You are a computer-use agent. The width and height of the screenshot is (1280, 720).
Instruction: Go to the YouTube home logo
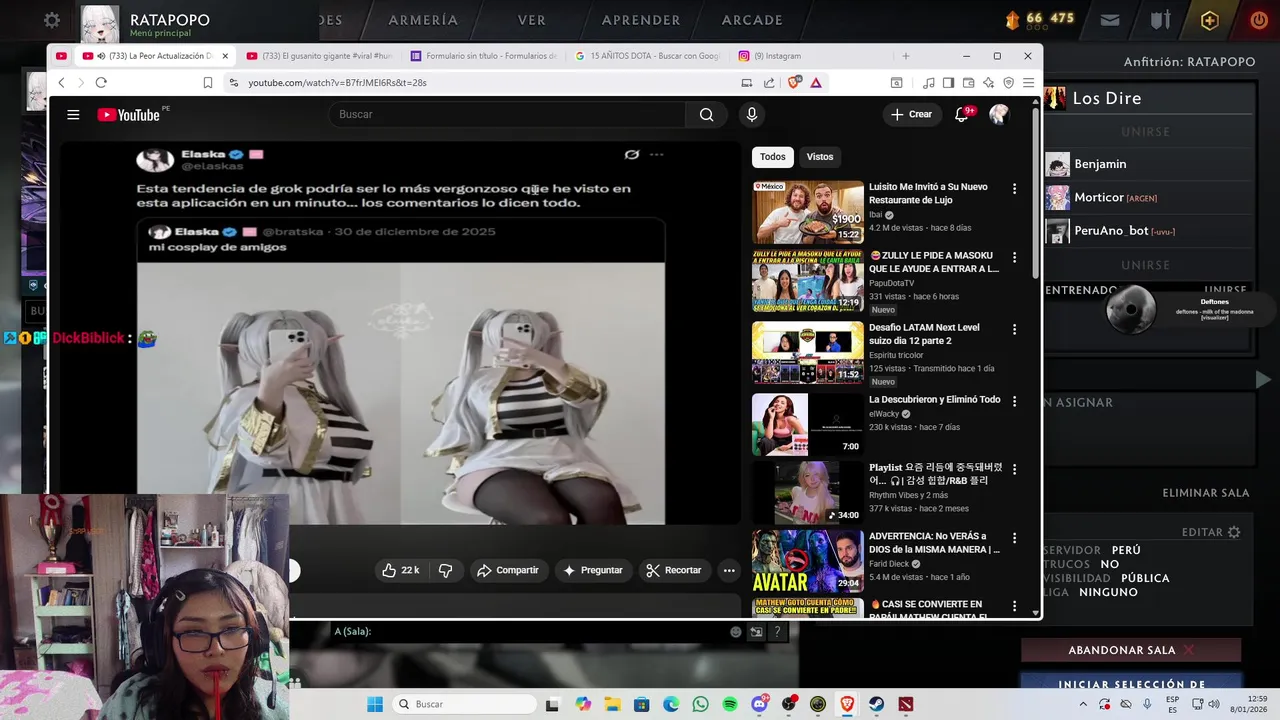[x=129, y=115]
